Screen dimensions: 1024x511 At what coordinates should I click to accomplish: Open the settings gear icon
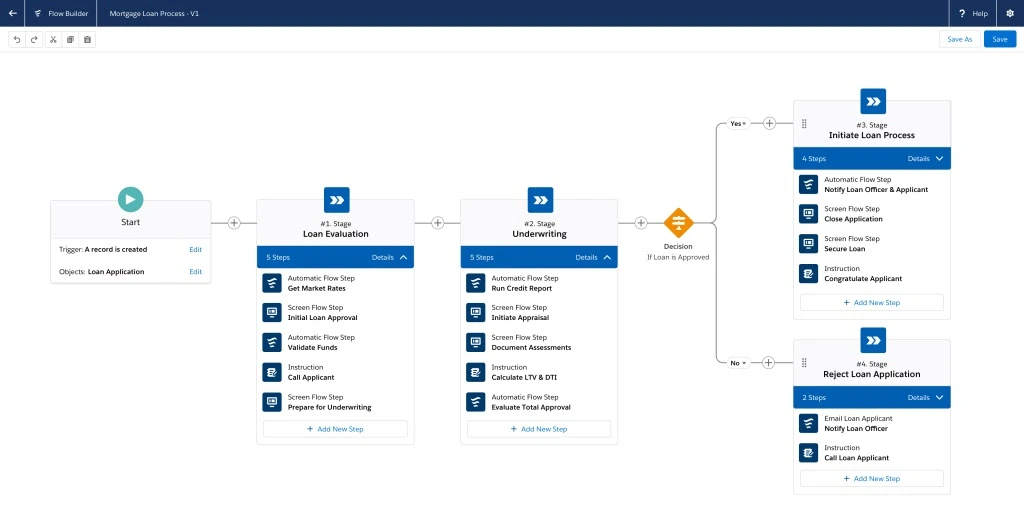(x=1010, y=13)
